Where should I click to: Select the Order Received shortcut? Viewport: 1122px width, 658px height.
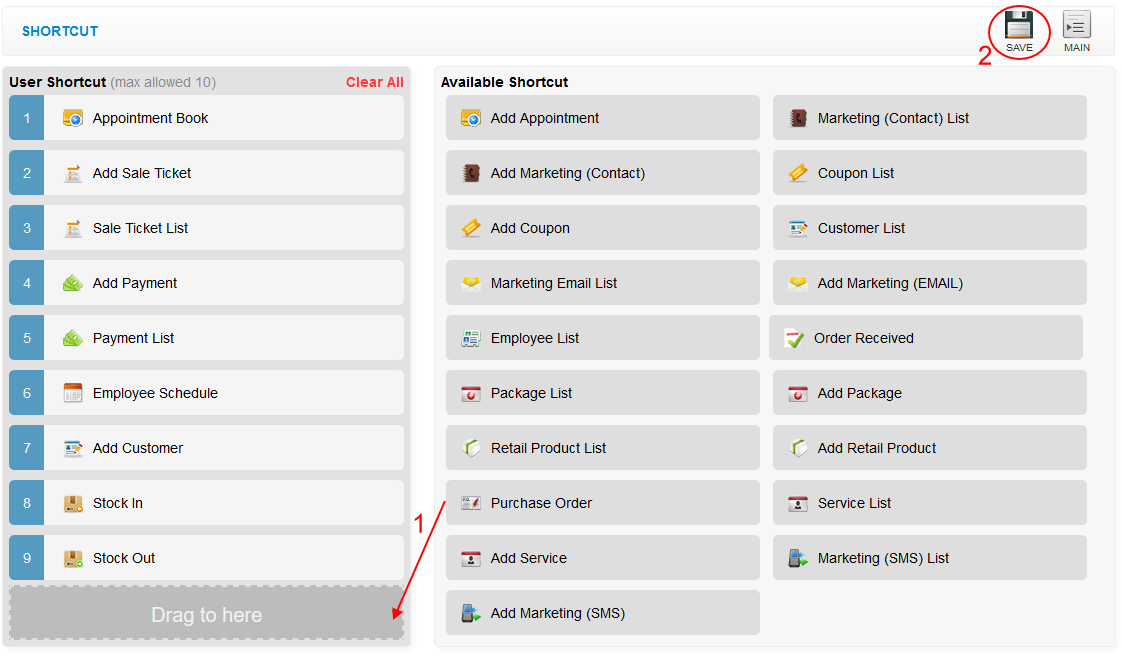coord(926,337)
